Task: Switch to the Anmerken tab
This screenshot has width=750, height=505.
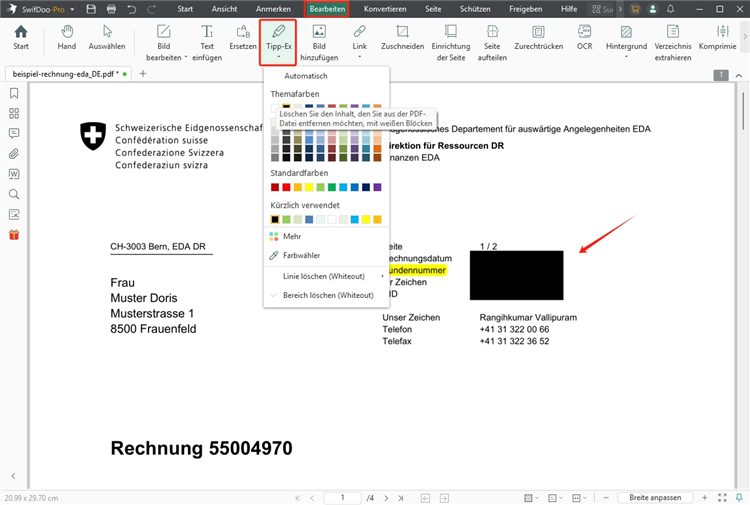Action: (273, 9)
